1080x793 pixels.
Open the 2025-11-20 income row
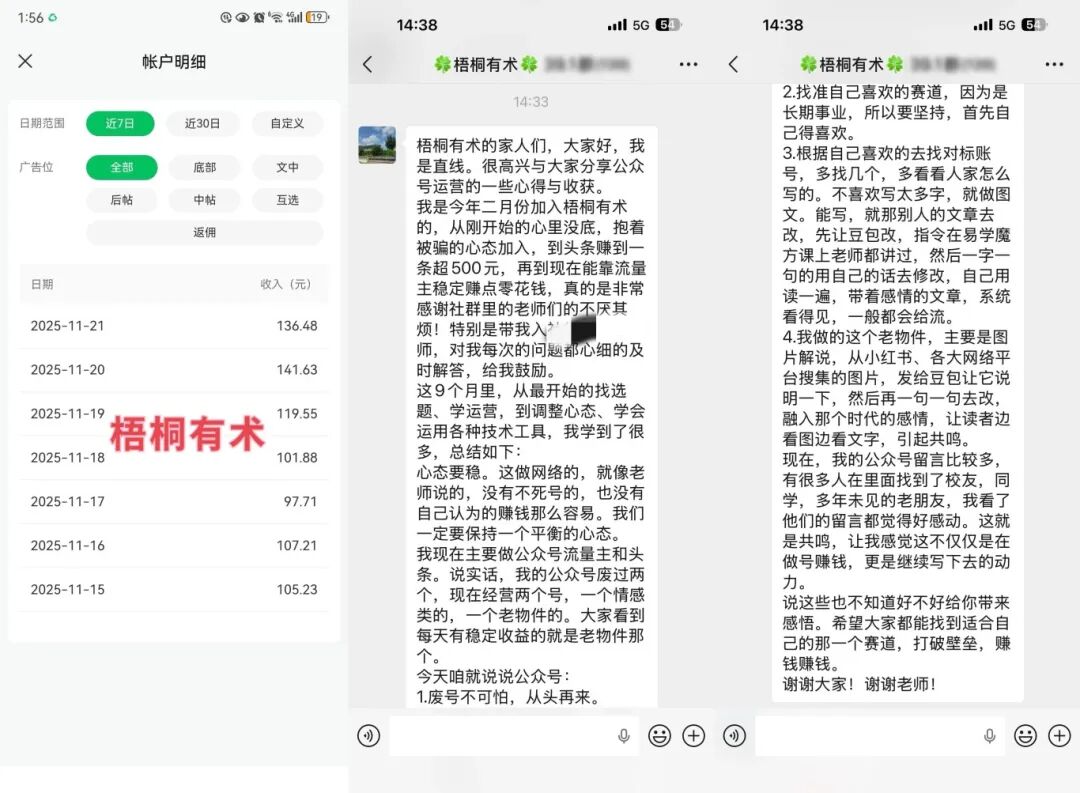[x=173, y=370]
